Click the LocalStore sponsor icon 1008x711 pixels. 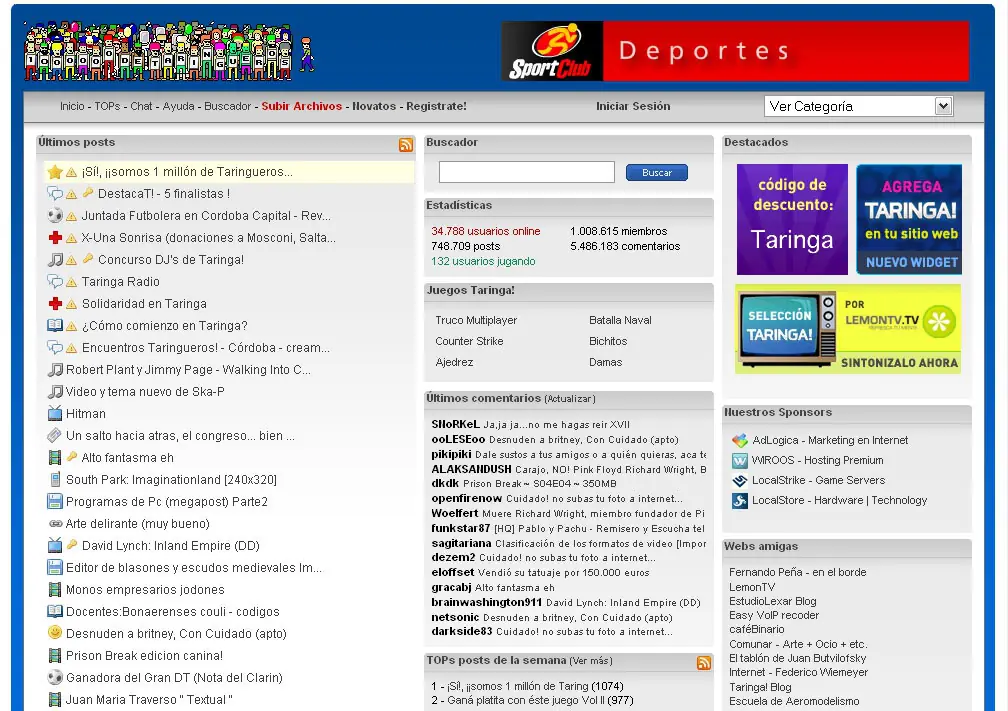(740, 500)
